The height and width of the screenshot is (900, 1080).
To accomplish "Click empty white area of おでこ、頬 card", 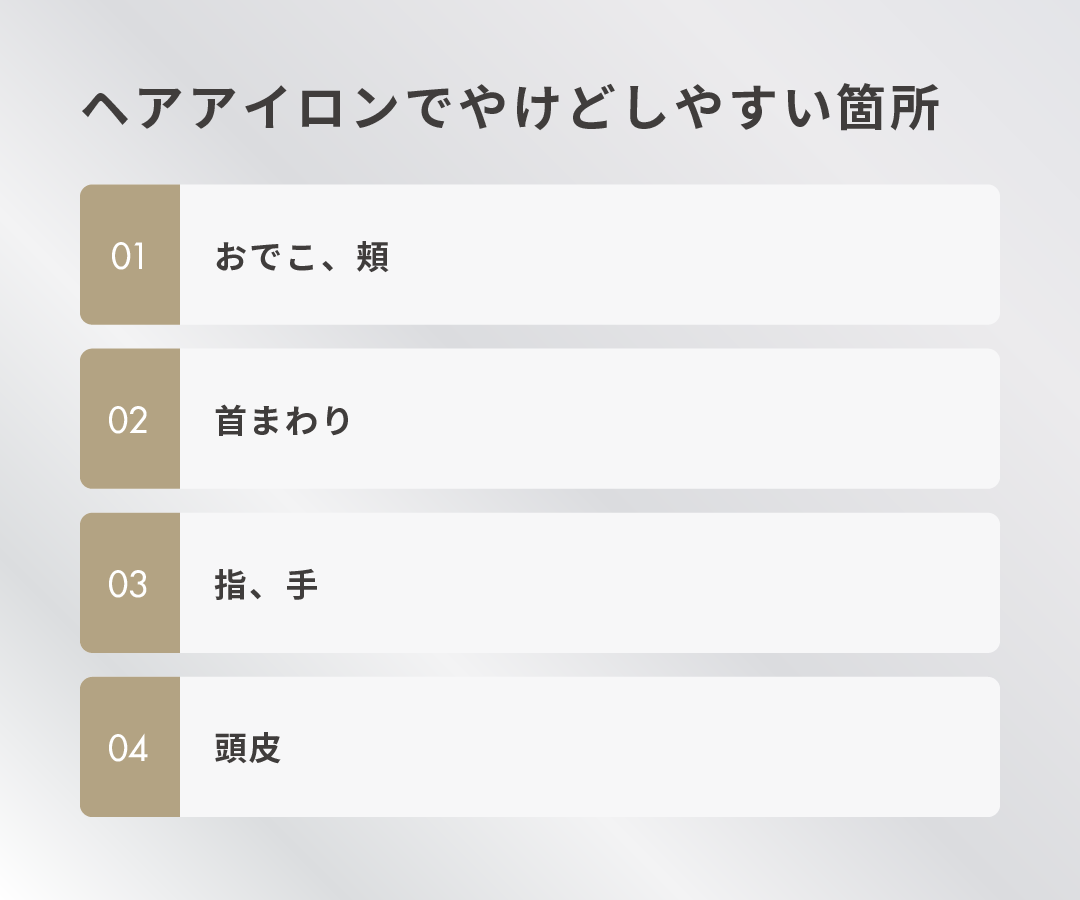I will (x=700, y=255).
